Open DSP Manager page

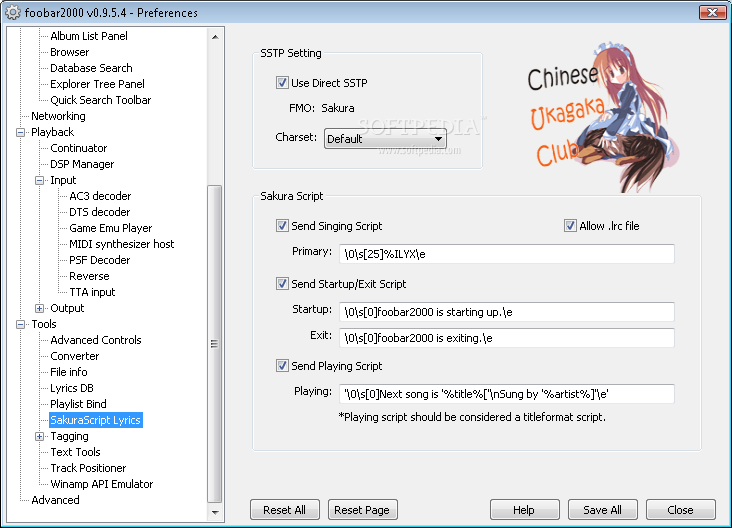[x=82, y=164]
